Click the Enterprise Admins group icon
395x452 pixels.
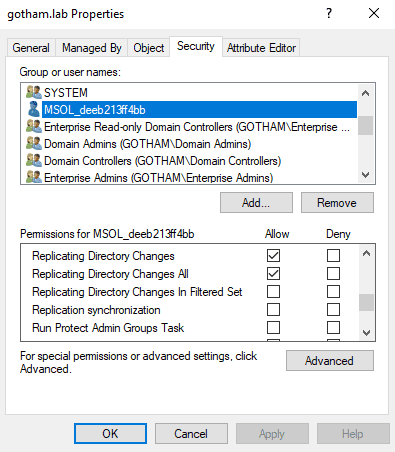[x=34, y=177]
